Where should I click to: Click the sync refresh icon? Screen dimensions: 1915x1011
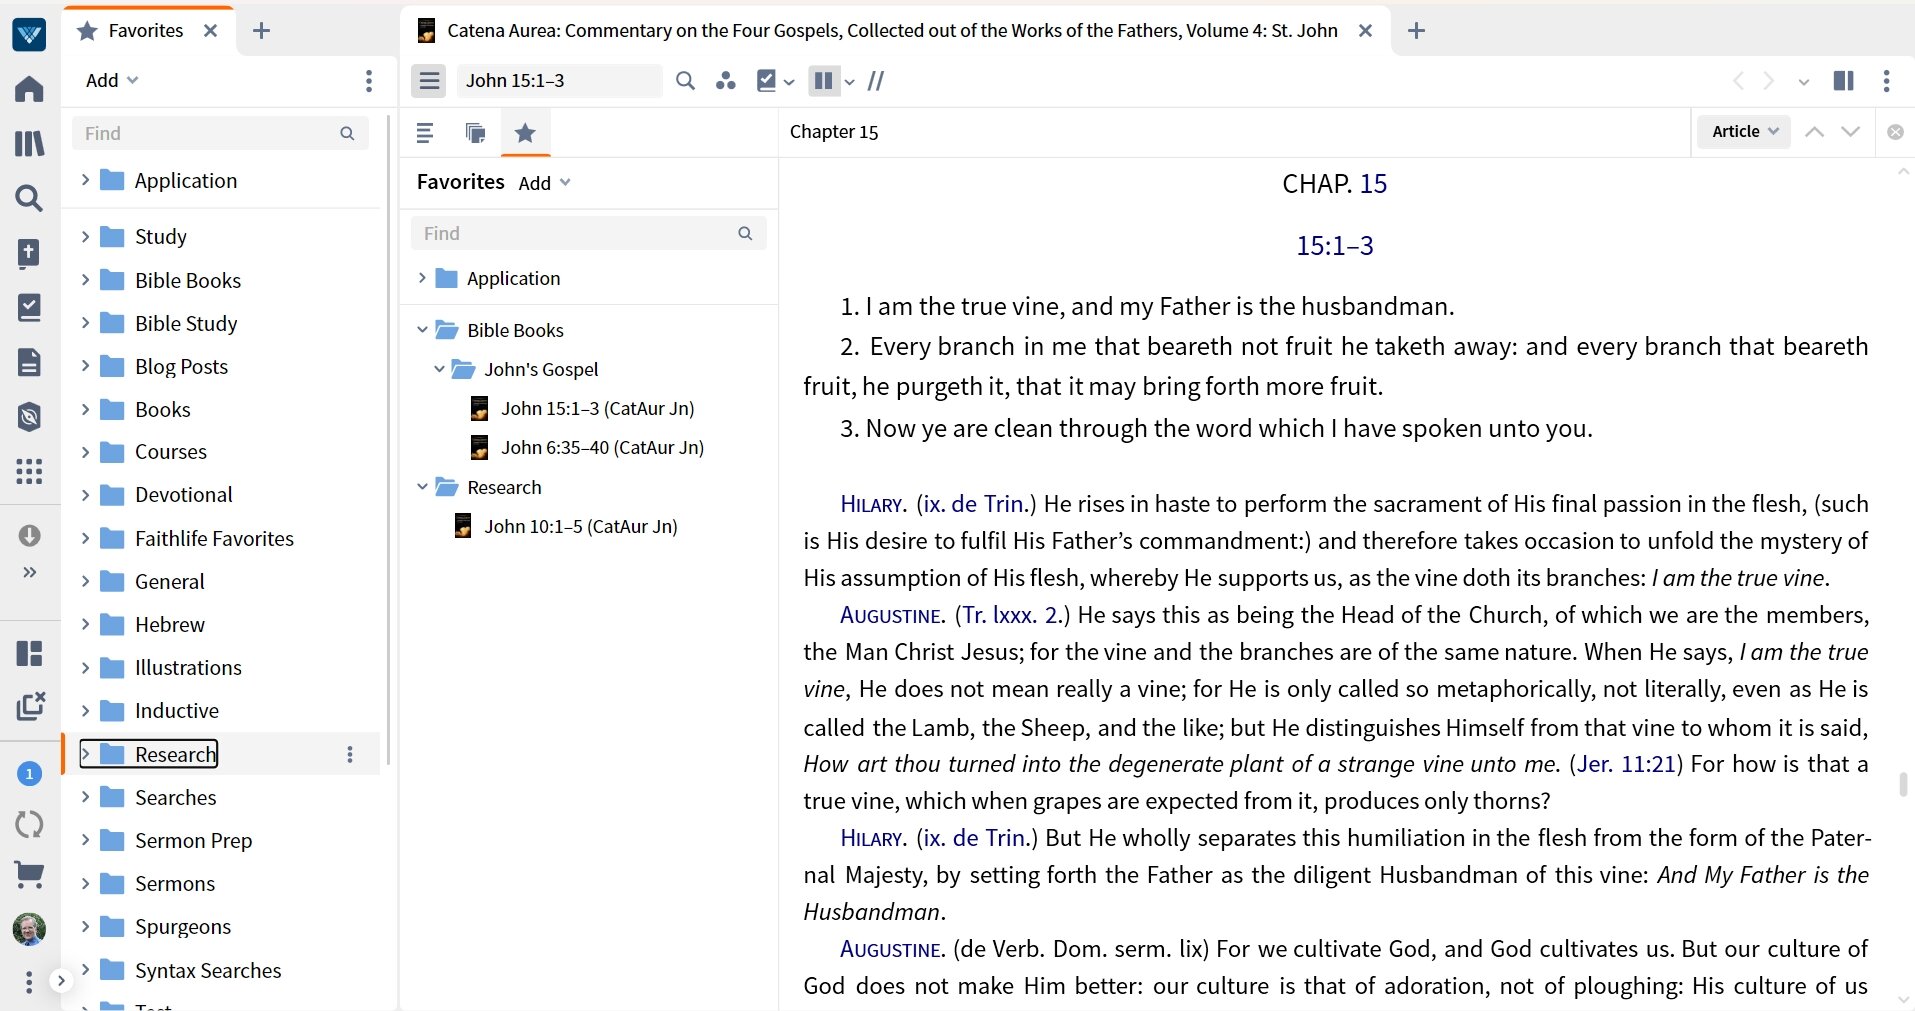click(29, 825)
